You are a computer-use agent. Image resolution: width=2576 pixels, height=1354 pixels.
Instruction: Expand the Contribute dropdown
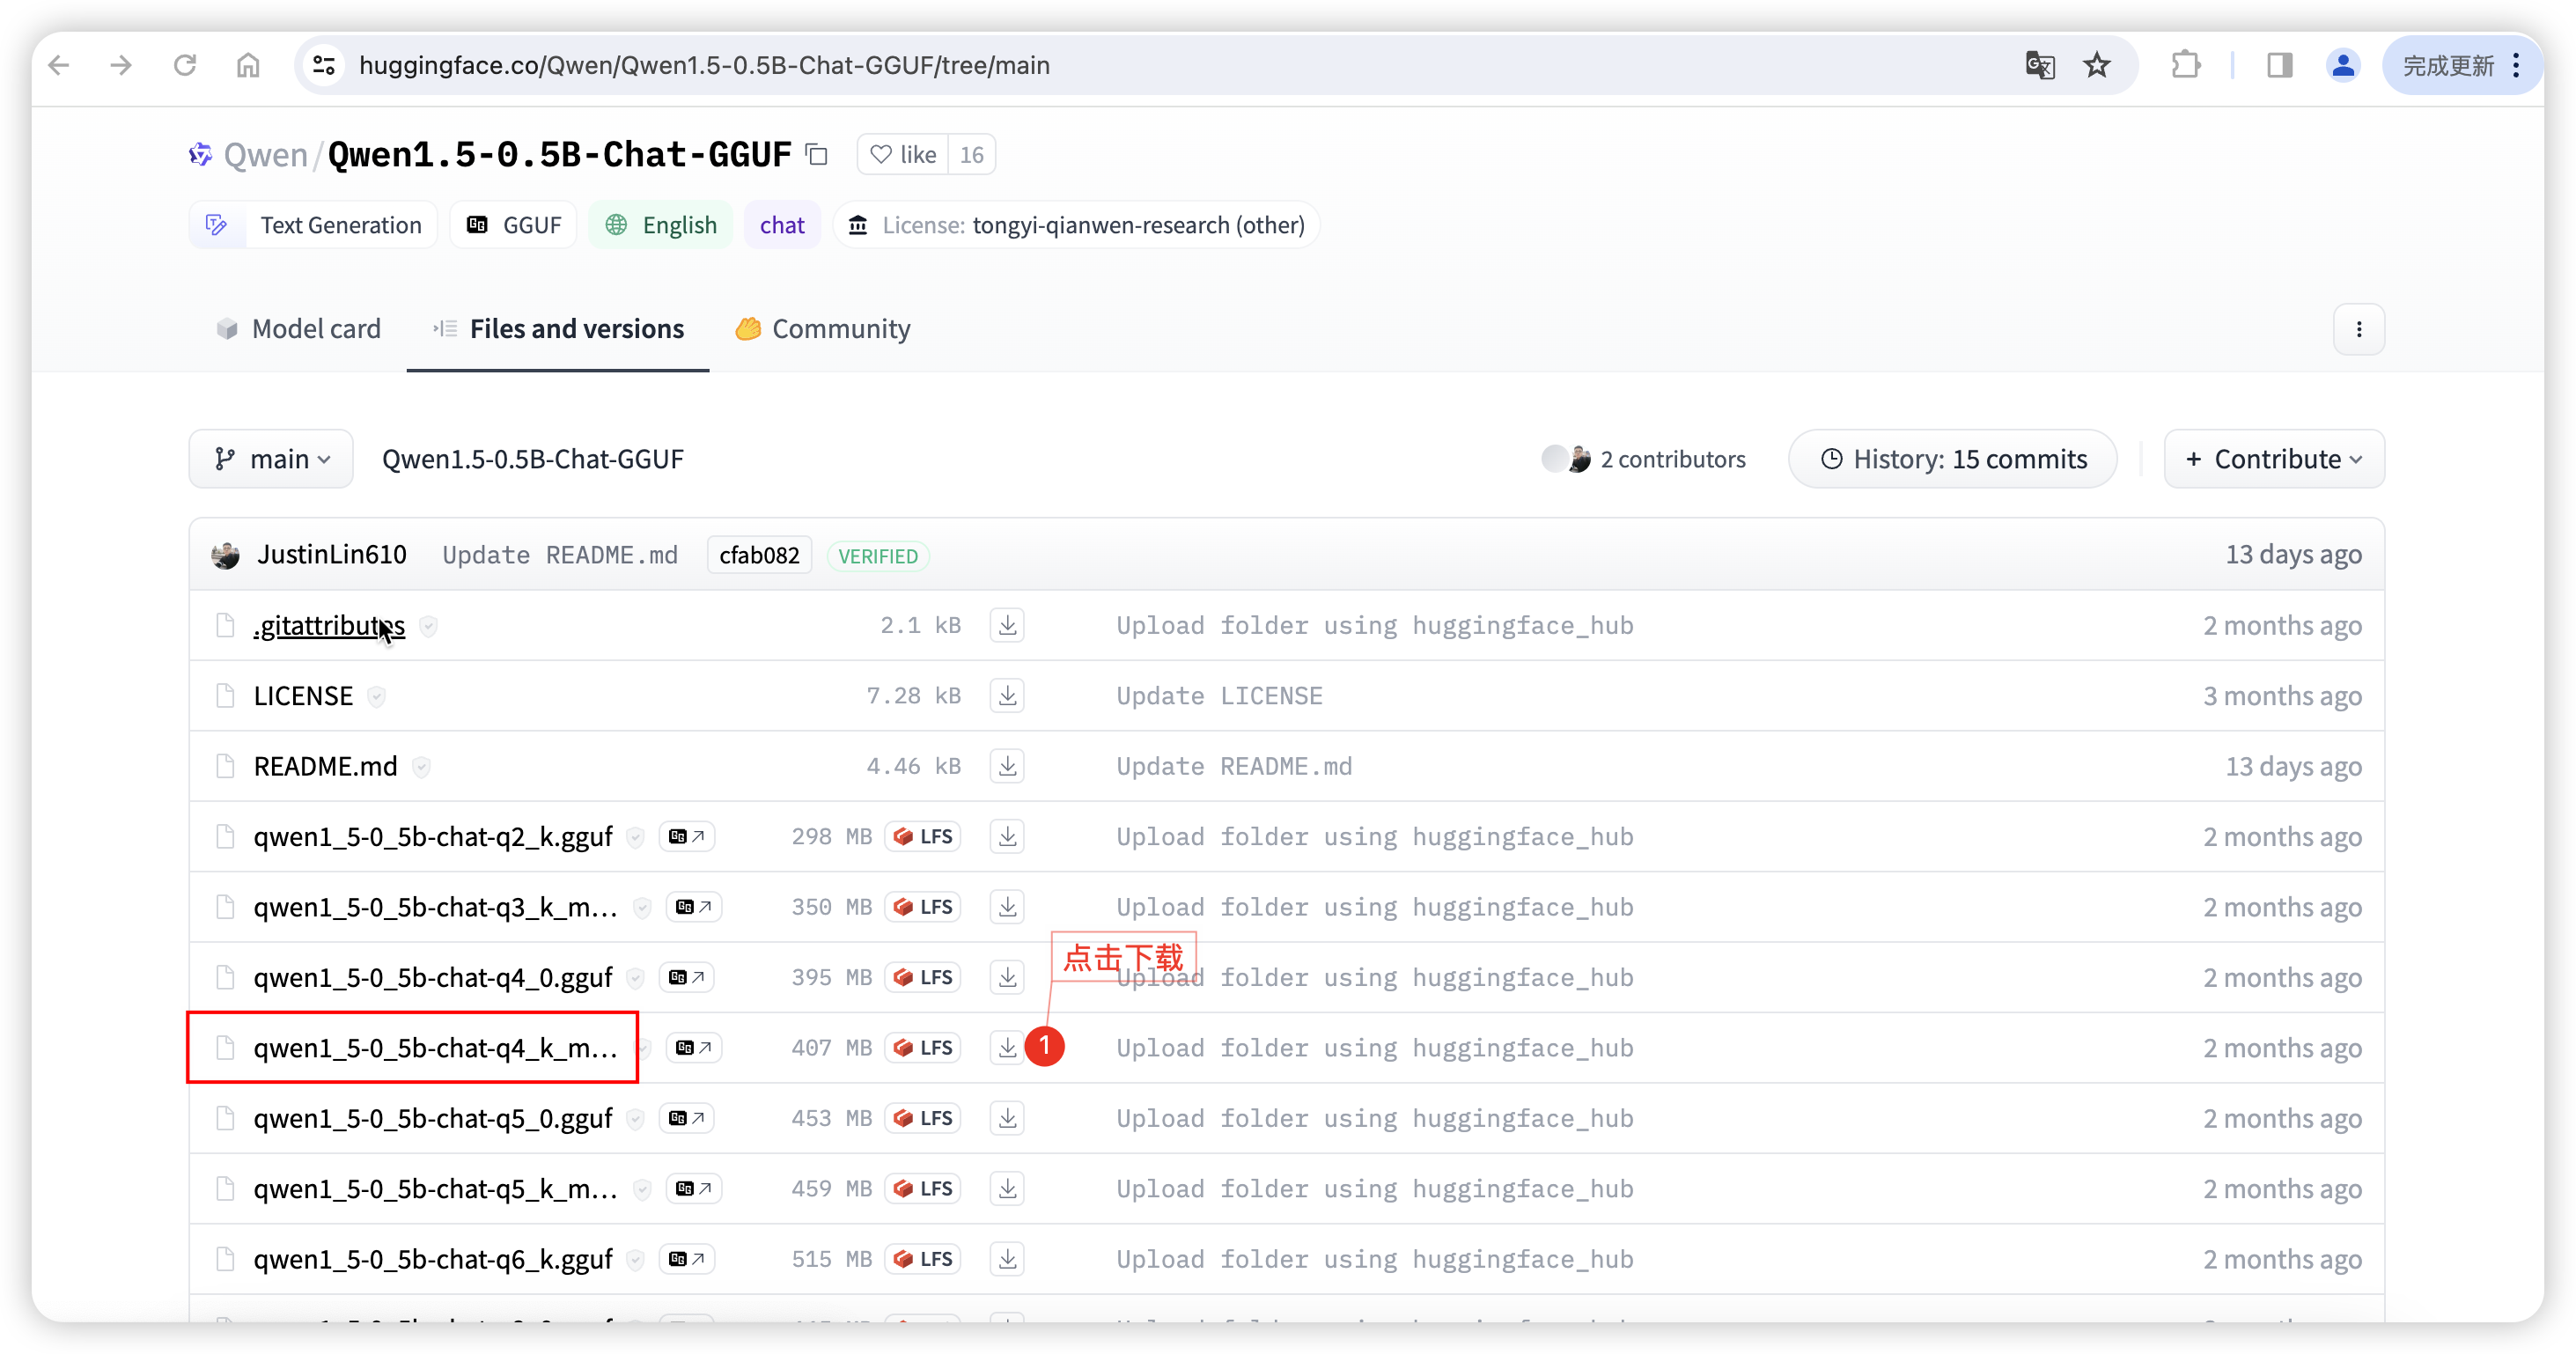point(2273,458)
